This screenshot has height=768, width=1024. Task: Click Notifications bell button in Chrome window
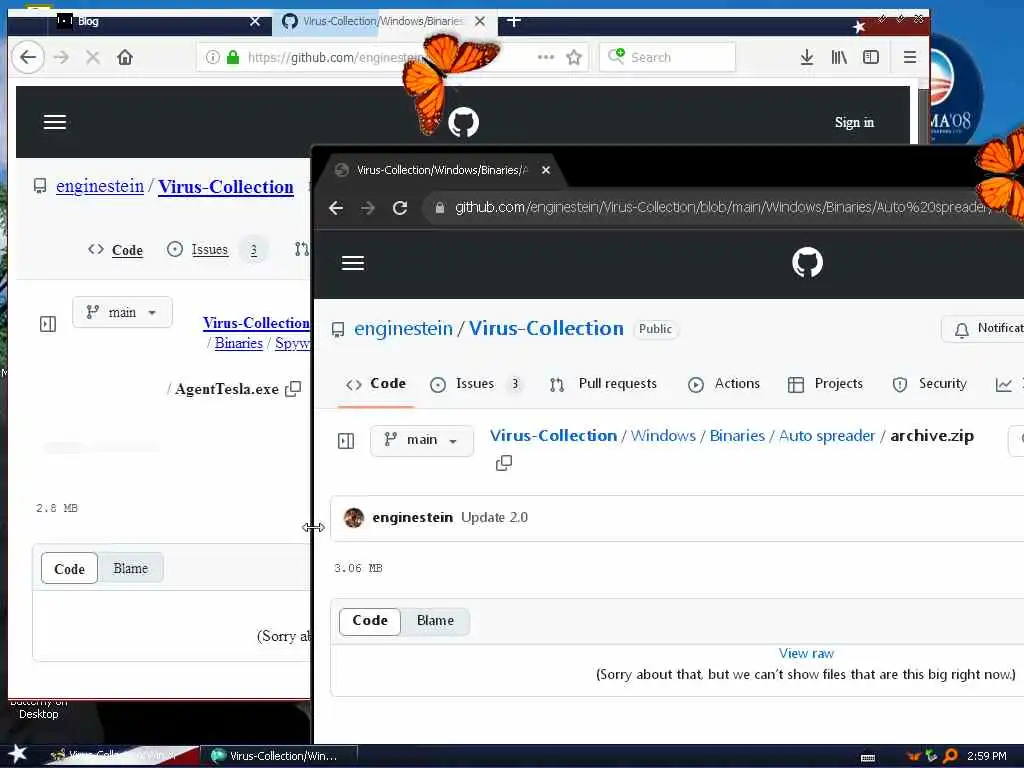(983, 328)
